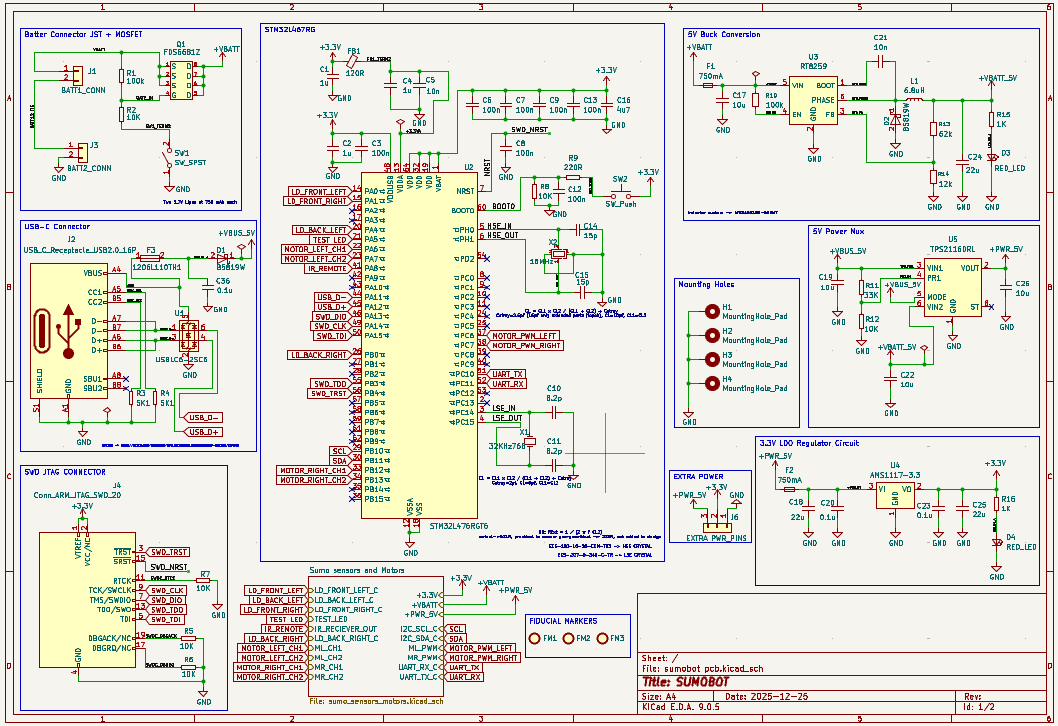Click the EXTRA POWER block heading

point(698,476)
